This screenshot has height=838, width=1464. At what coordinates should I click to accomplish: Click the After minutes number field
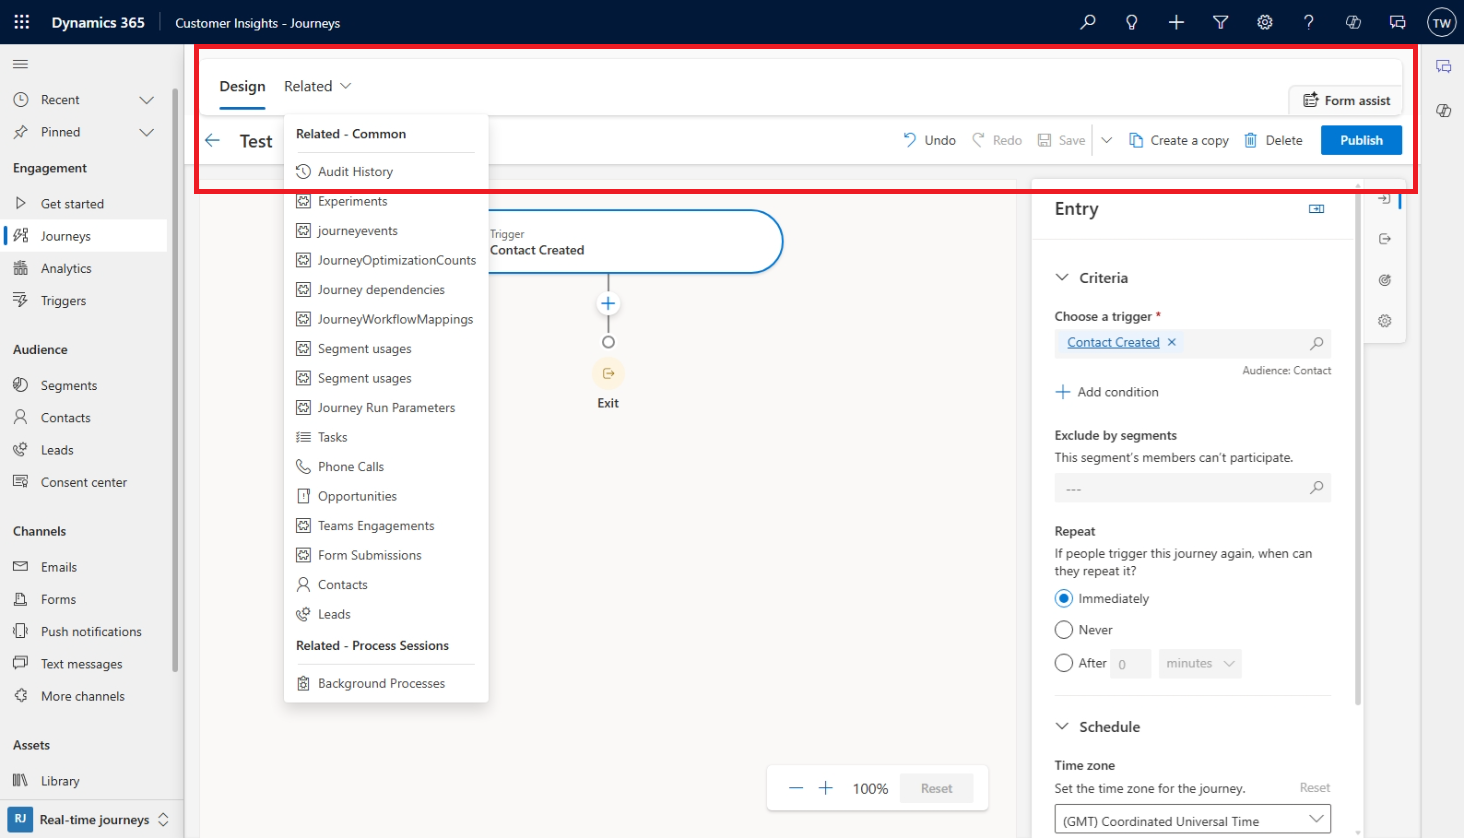point(1130,663)
